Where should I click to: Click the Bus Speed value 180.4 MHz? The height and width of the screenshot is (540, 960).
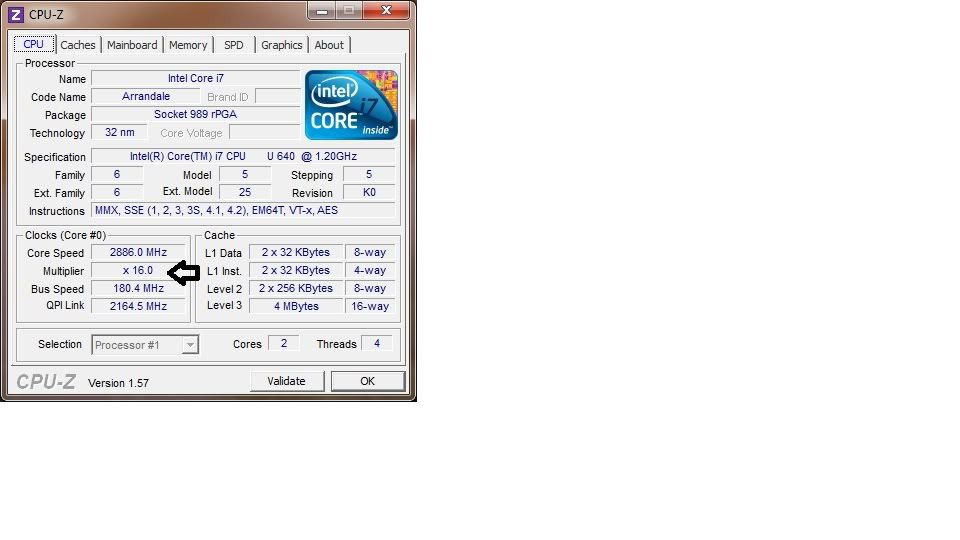coord(138,288)
